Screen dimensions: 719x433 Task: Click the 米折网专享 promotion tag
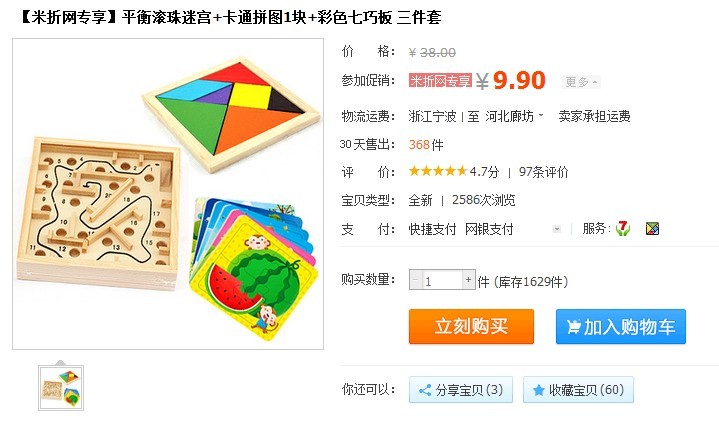[440, 81]
